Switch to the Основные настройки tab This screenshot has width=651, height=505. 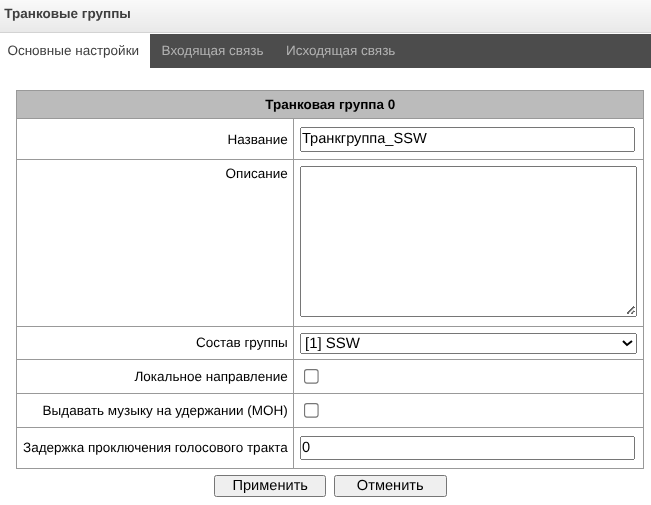click(x=73, y=51)
